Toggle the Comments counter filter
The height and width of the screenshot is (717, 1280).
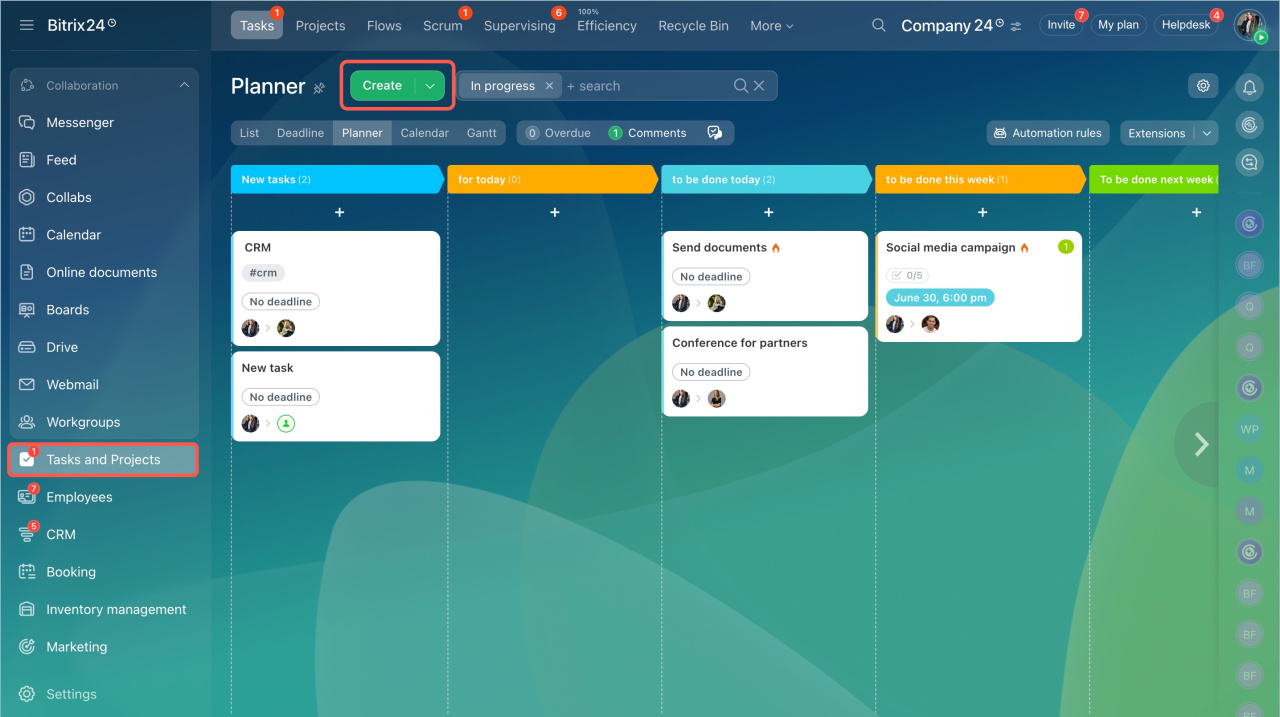click(648, 133)
